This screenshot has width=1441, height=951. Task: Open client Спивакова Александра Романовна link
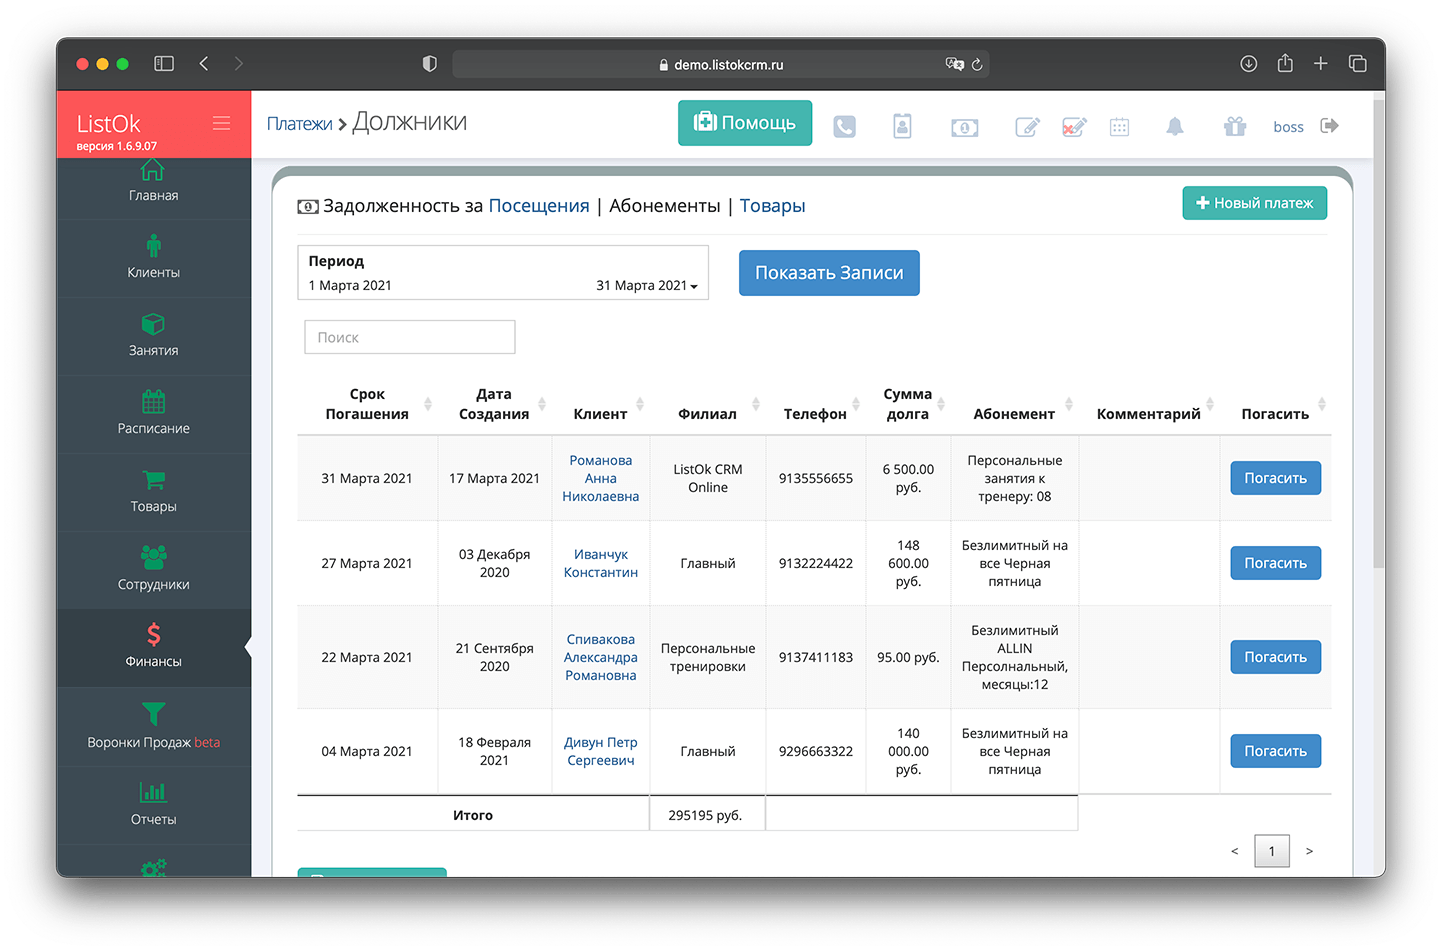(600, 657)
